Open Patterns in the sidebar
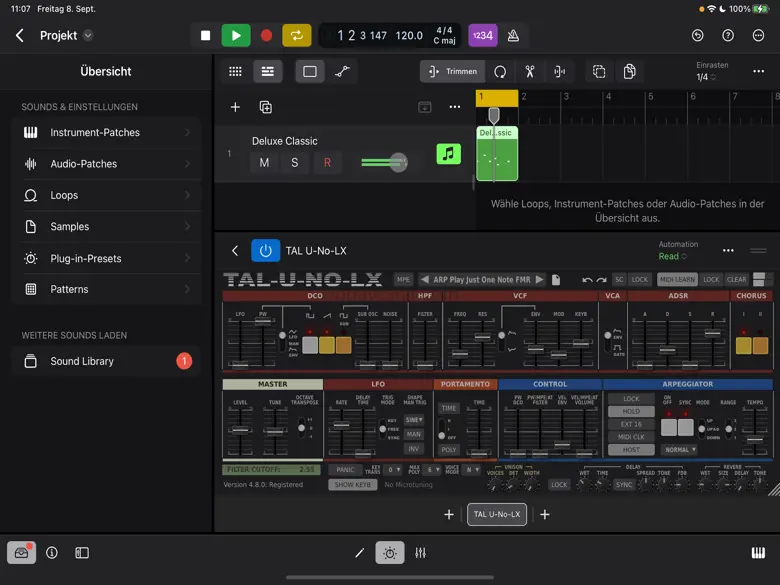 [x=106, y=289]
